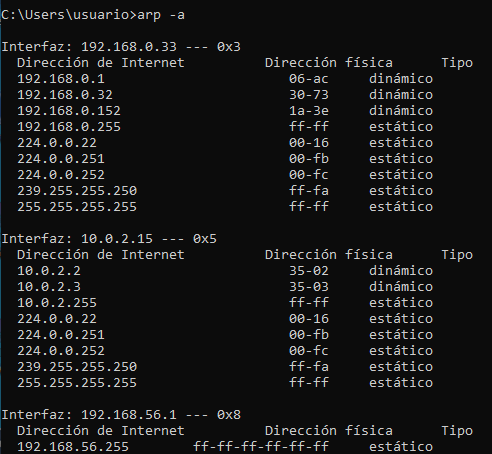The image size is (492, 454).
Task: Click IP address 192.168.0.255
Action: pos(69,127)
